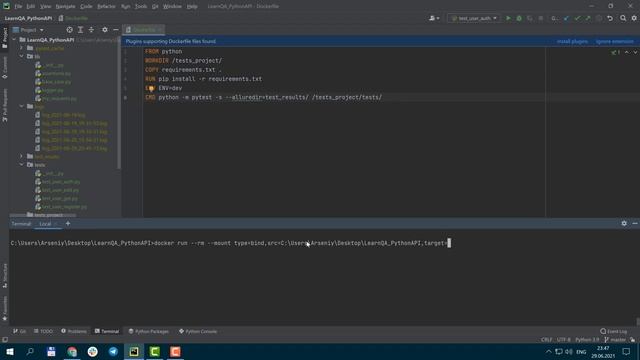Click the Run with Coverage icon
The height and width of the screenshot is (360, 640).
coord(530,18)
